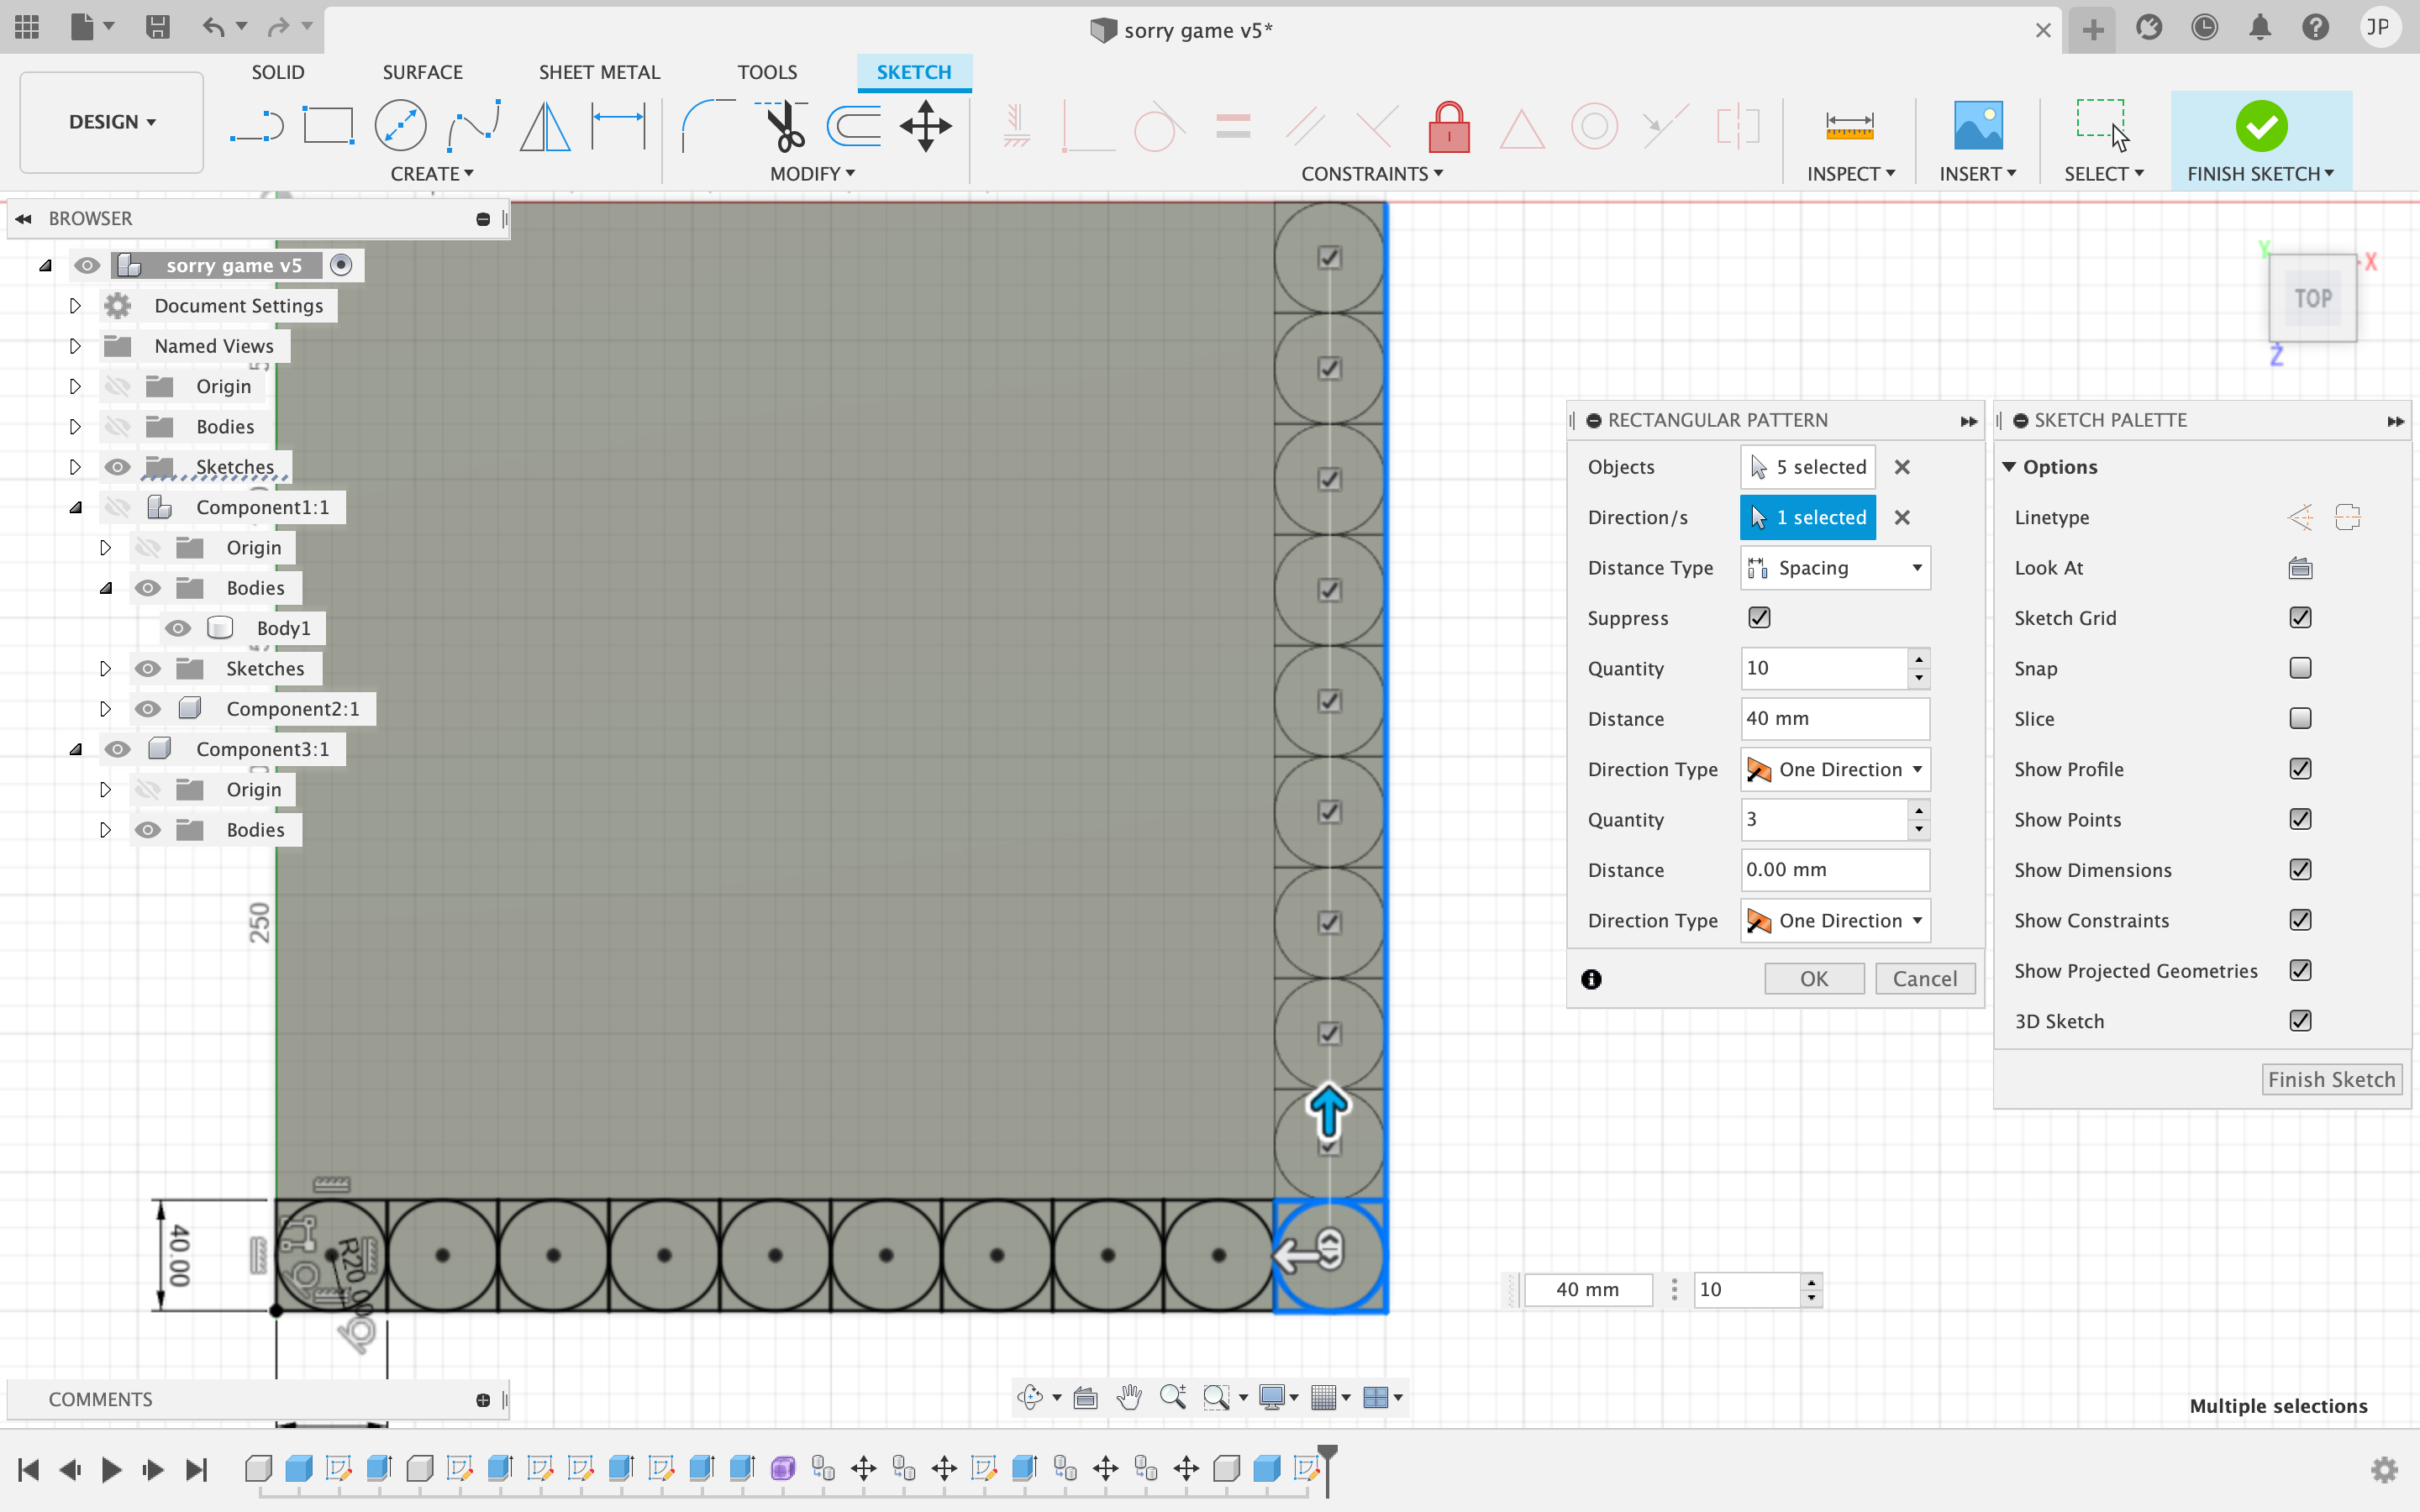
Task: Select the Sketch Dimension tool
Action: coord(618,127)
